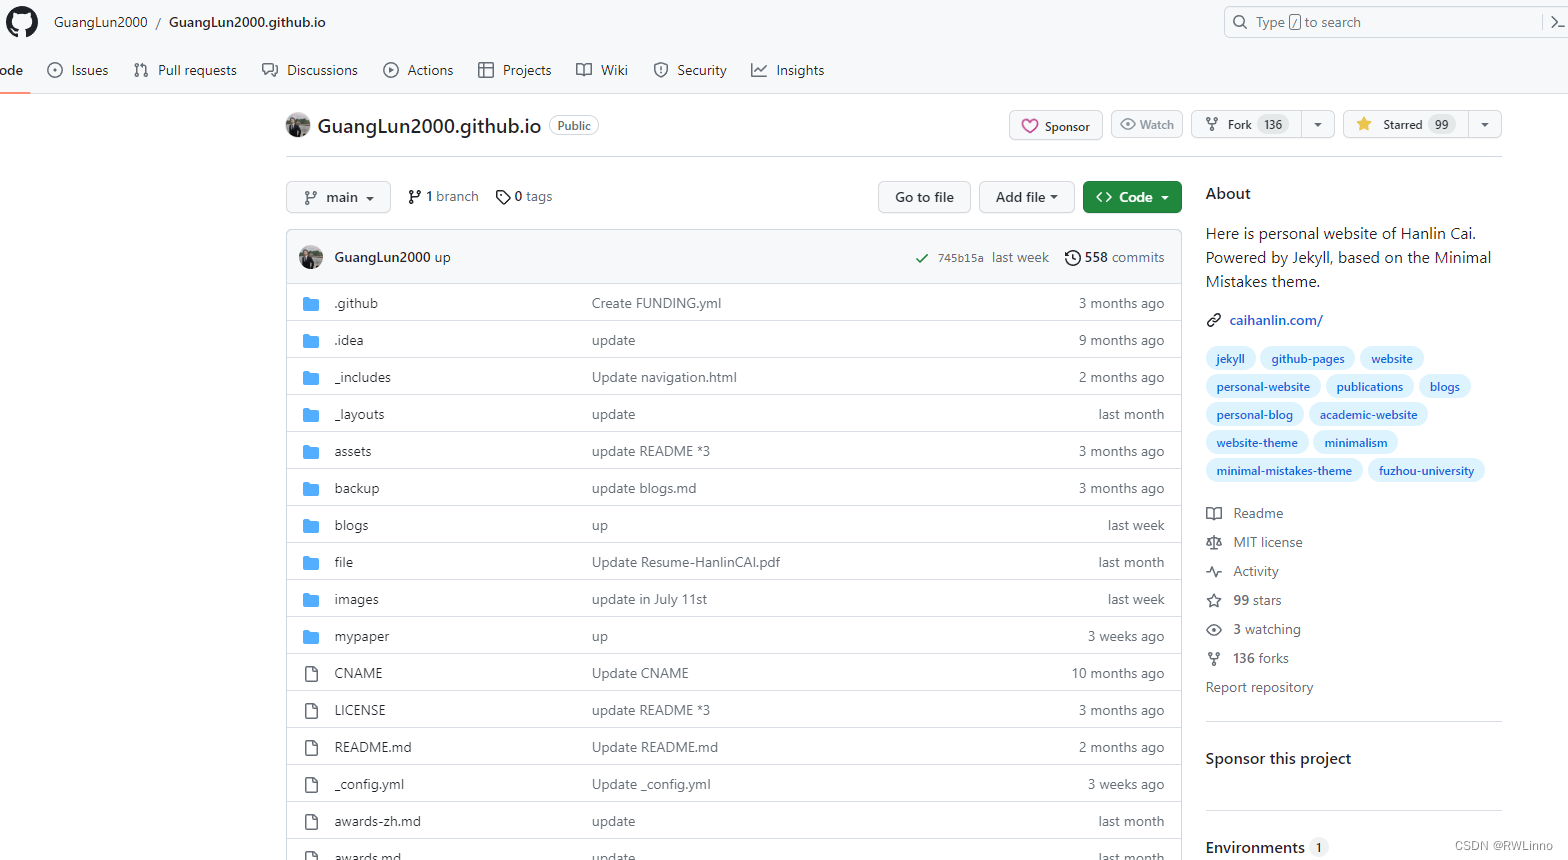Select the academic-website topic tag

[1368, 415]
